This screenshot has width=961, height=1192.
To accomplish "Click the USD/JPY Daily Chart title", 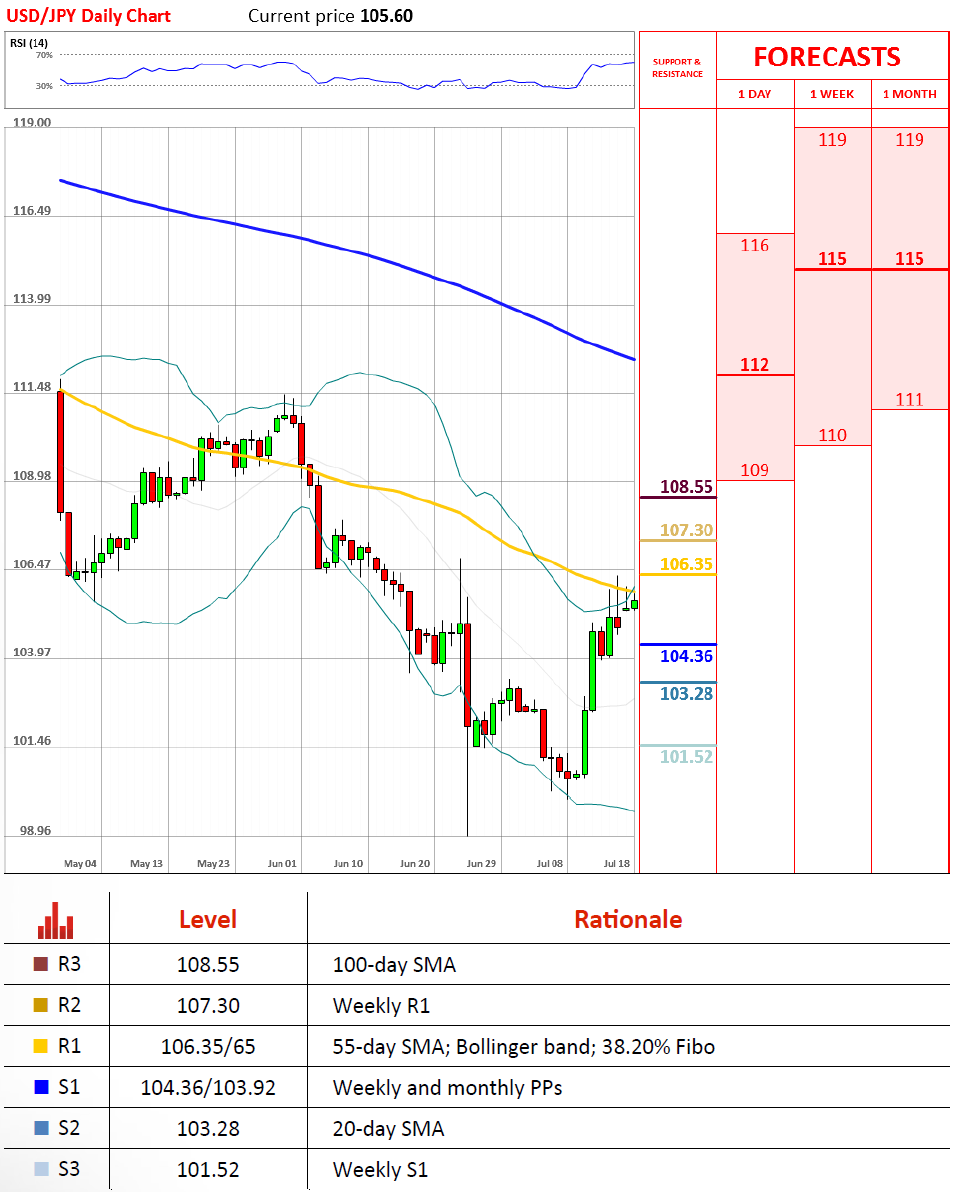I will coord(88,16).
